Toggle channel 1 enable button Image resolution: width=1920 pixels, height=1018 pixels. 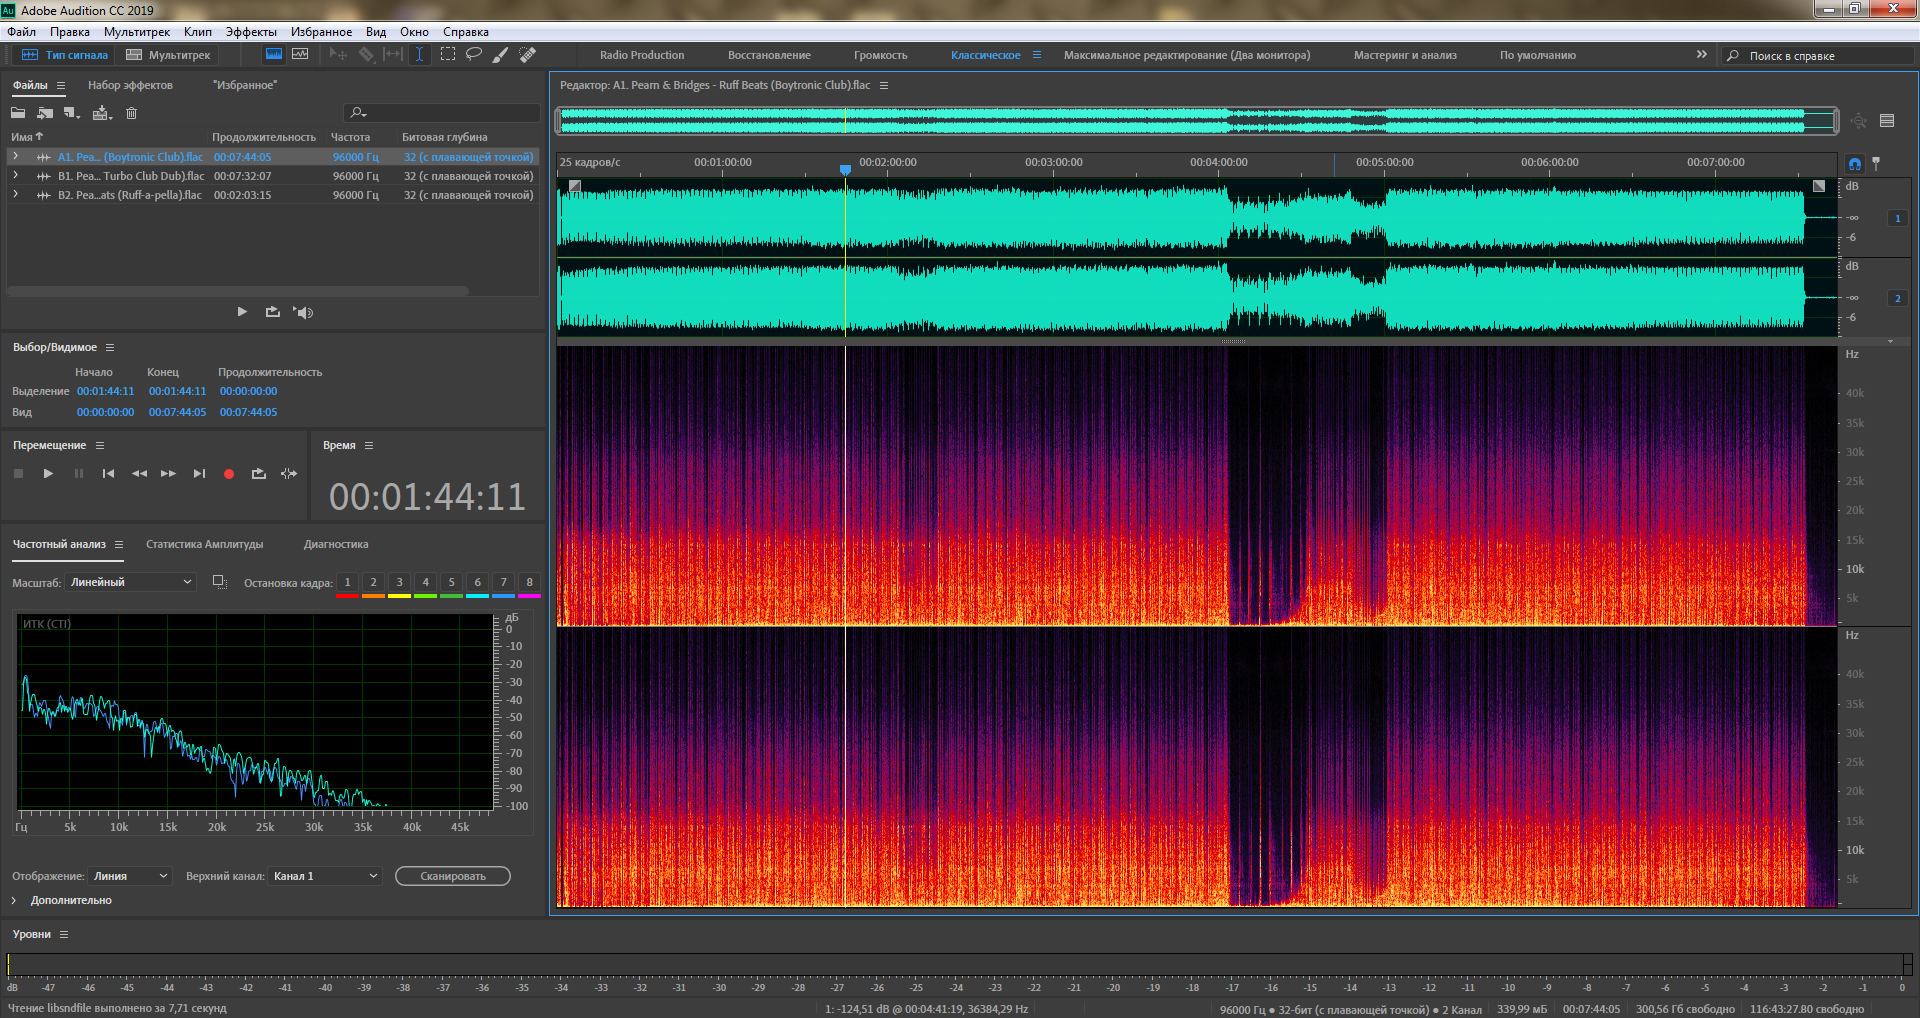1897,218
